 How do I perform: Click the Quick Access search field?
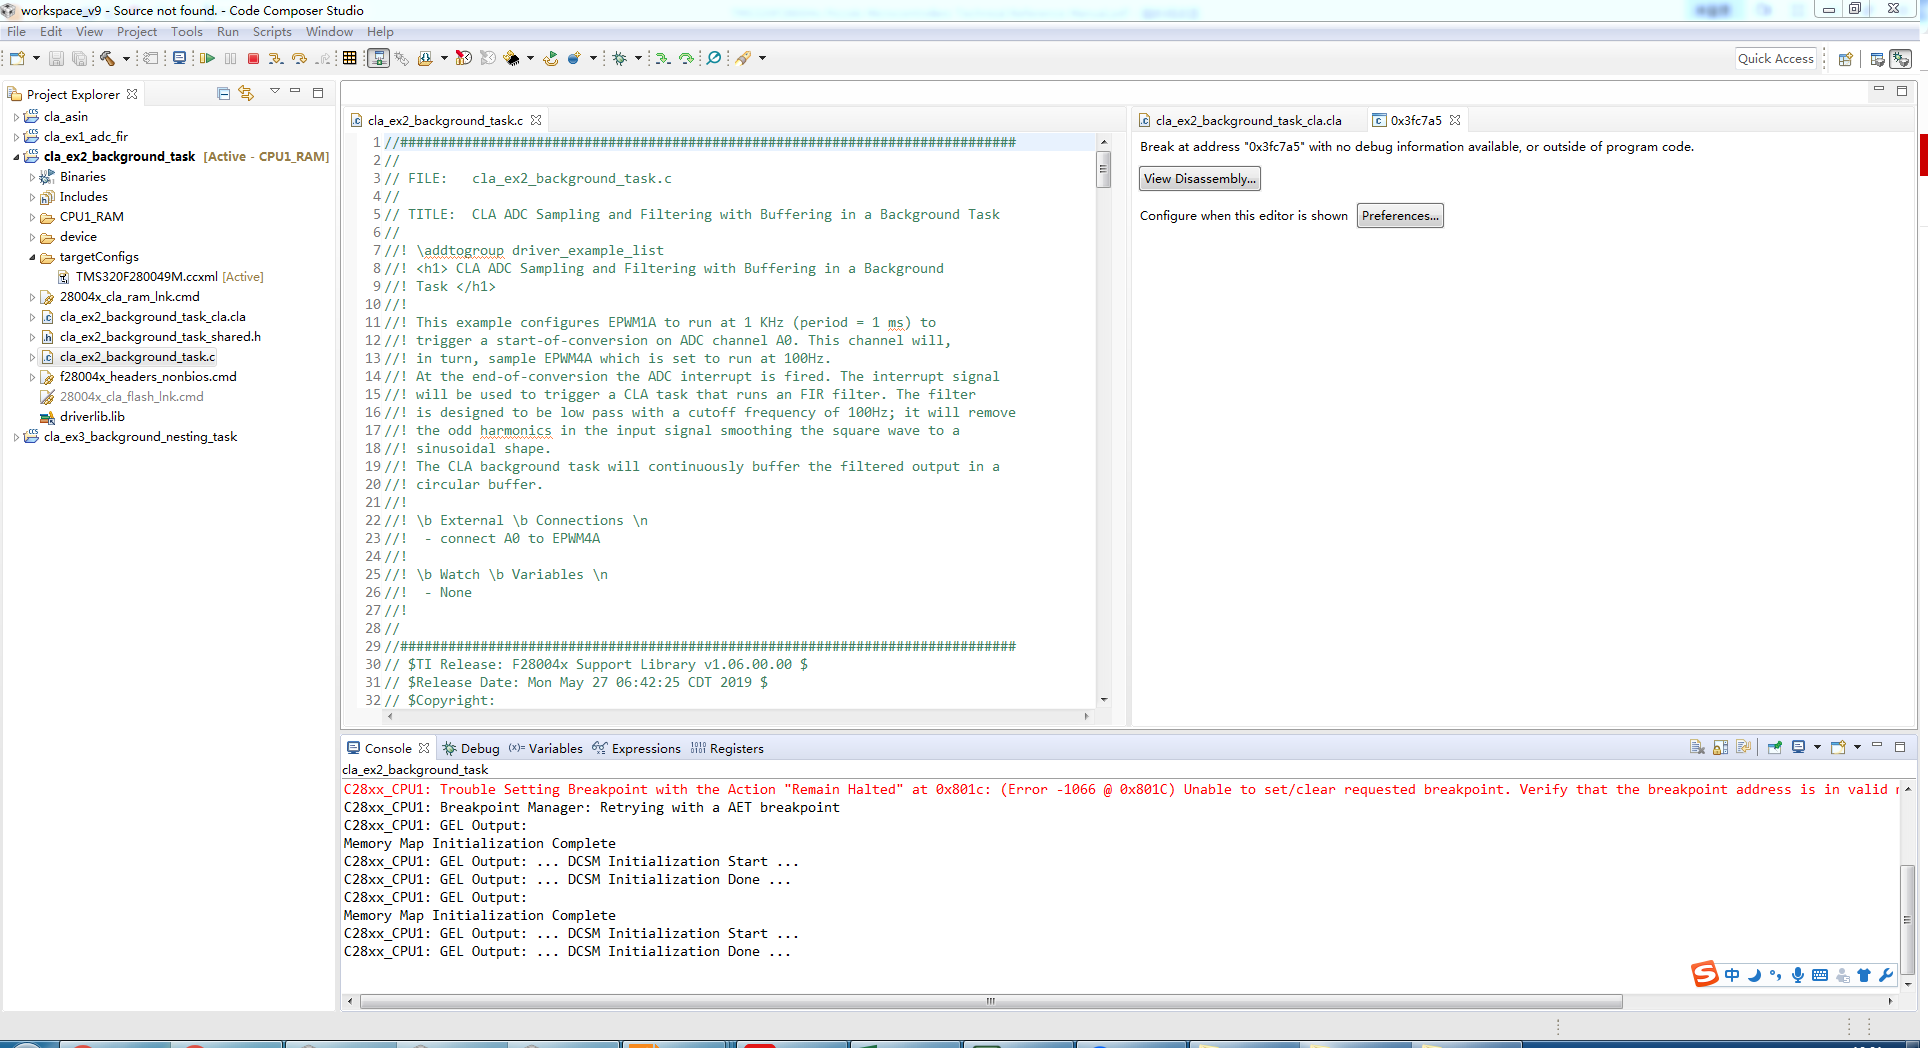pos(1775,59)
